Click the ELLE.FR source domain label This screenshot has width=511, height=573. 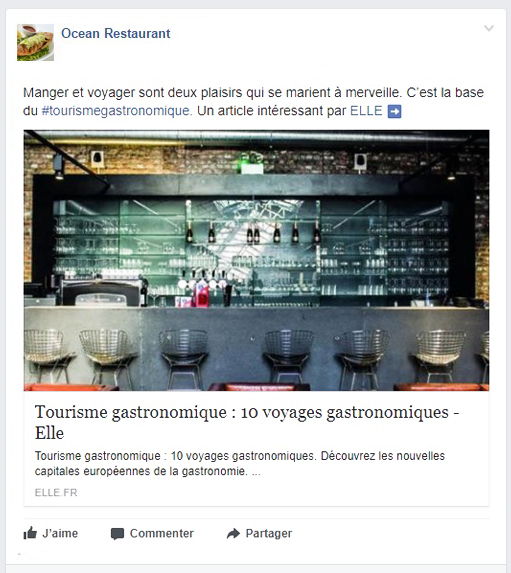[56, 493]
